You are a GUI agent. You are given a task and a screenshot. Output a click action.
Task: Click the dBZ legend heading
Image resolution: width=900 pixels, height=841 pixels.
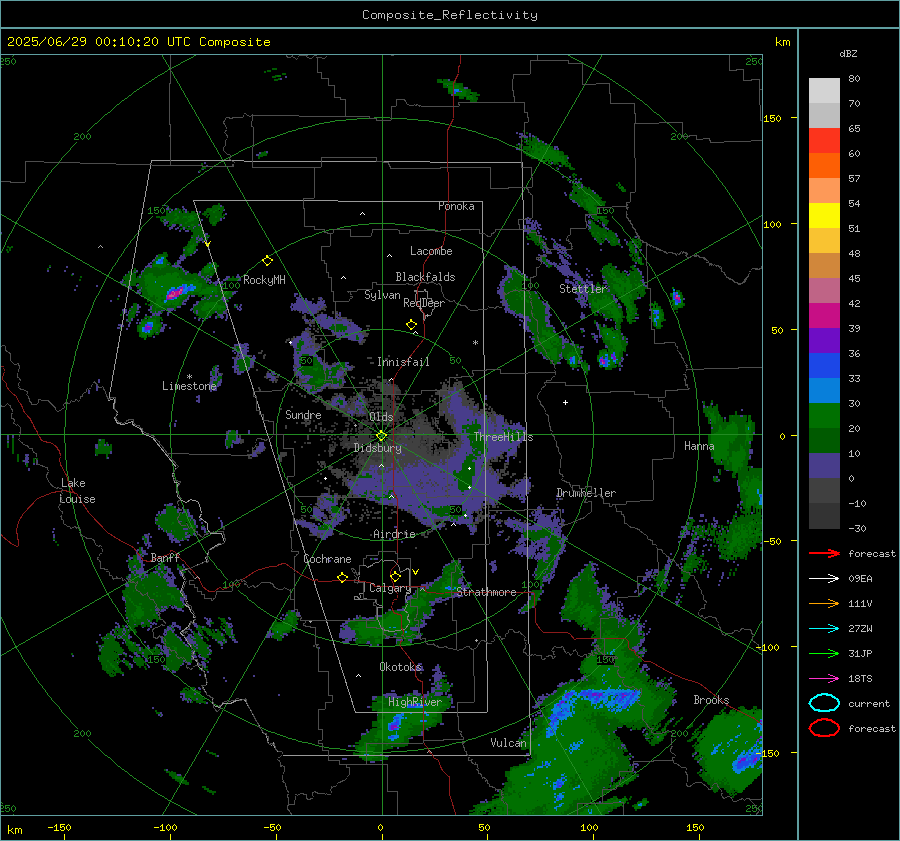(848, 53)
